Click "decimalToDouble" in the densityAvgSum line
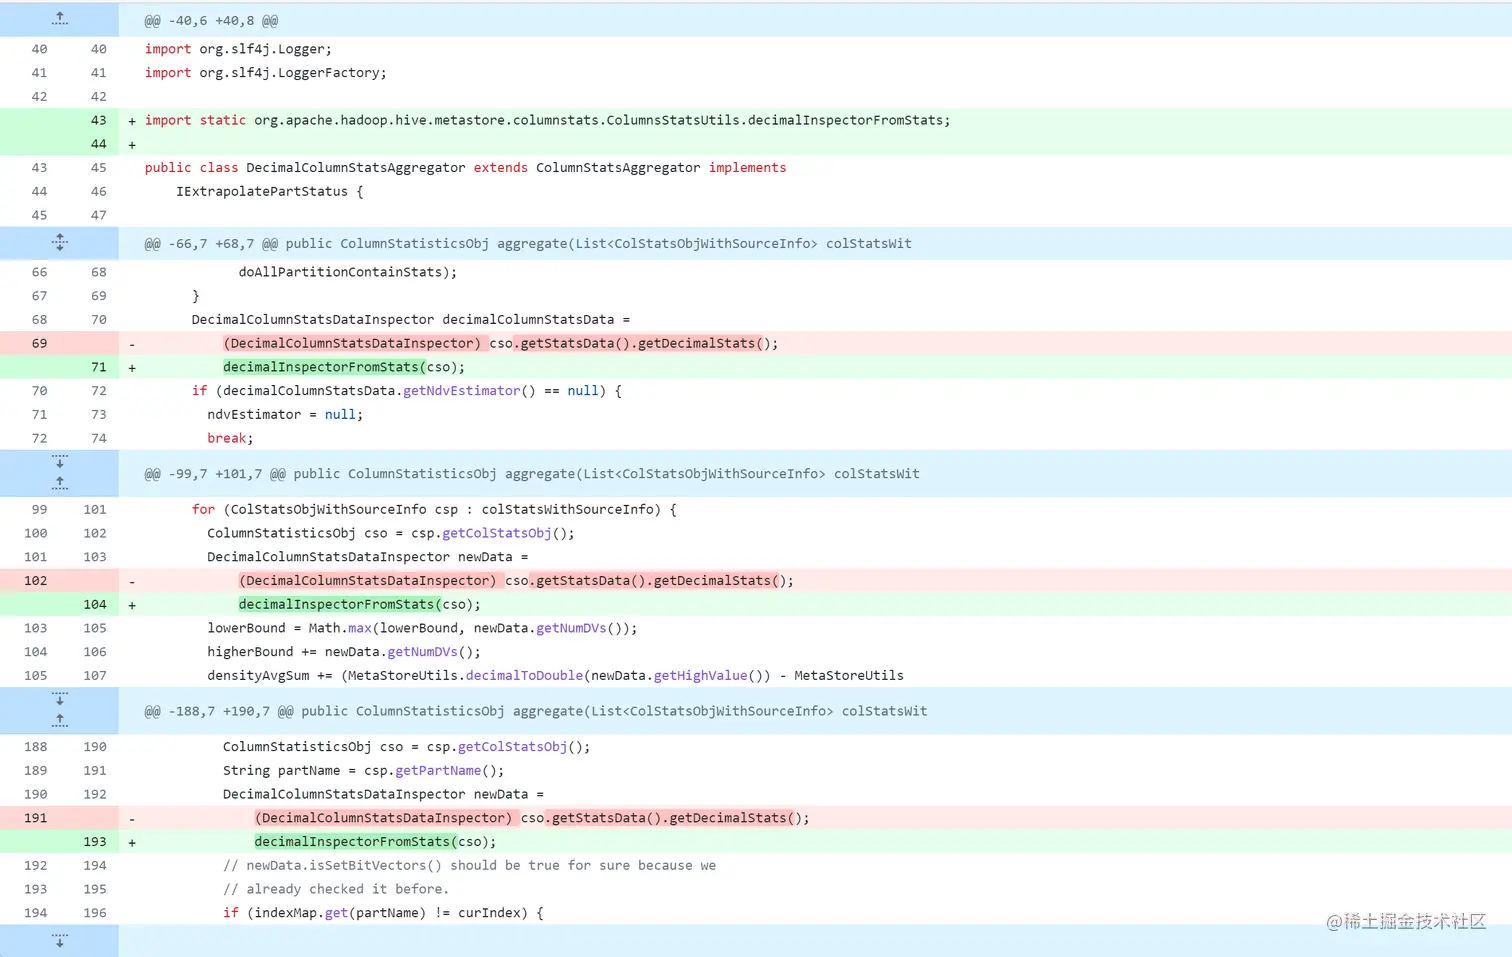 click(x=524, y=676)
